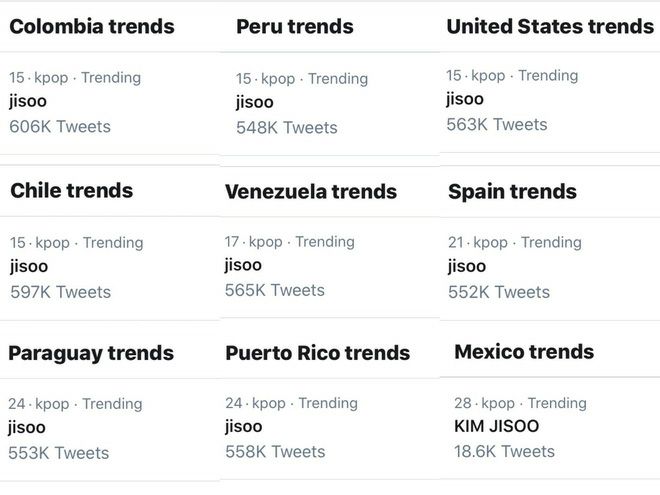Open the Mexico trends heading
The height and width of the screenshot is (495, 660).
tap(524, 352)
